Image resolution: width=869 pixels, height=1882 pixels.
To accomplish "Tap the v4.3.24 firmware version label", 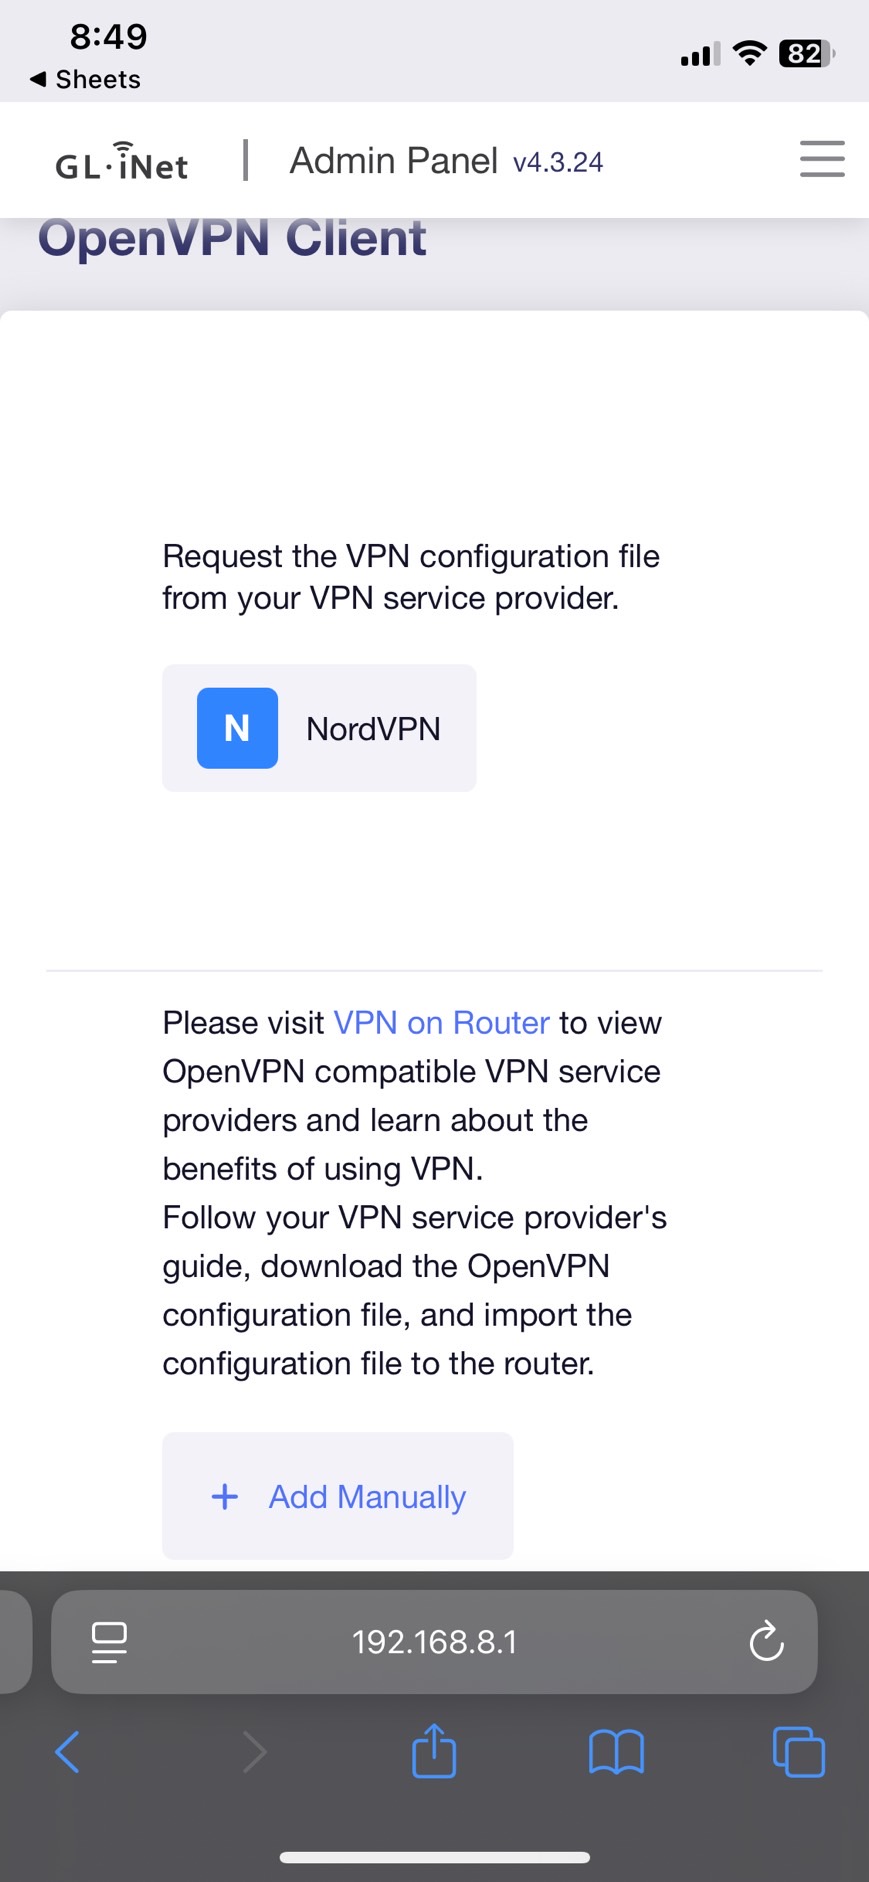I will pos(558,162).
